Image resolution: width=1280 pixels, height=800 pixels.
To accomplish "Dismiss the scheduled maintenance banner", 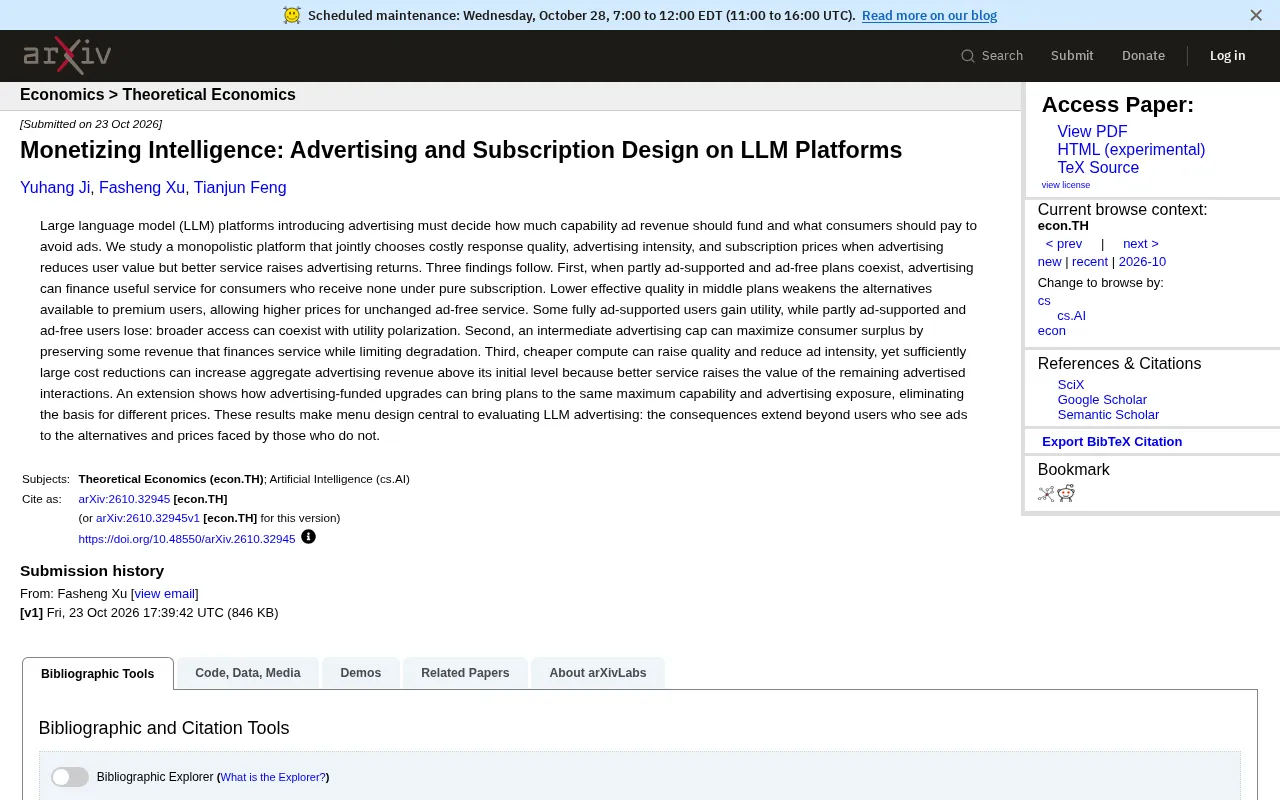I will pos(1256,15).
